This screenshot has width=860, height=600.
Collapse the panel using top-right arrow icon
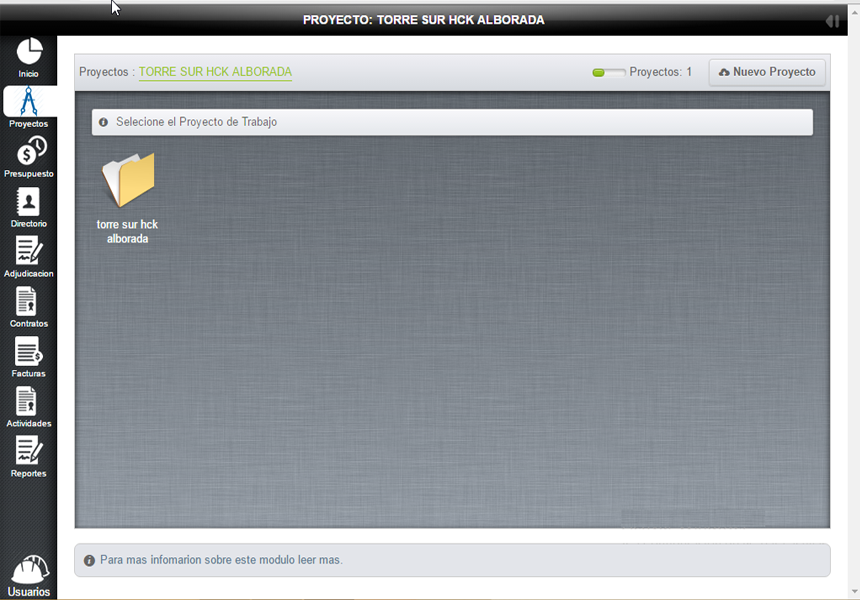[831, 21]
